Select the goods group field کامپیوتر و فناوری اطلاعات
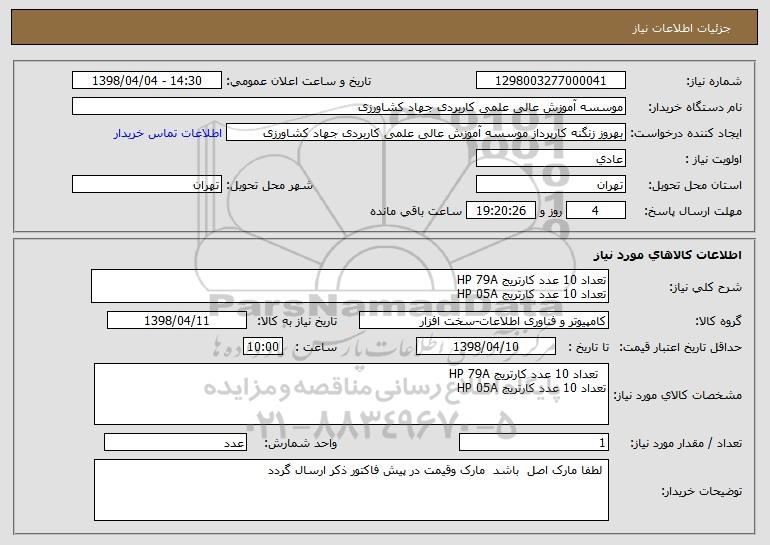This screenshot has width=770, height=545. pyautogui.click(x=484, y=321)
